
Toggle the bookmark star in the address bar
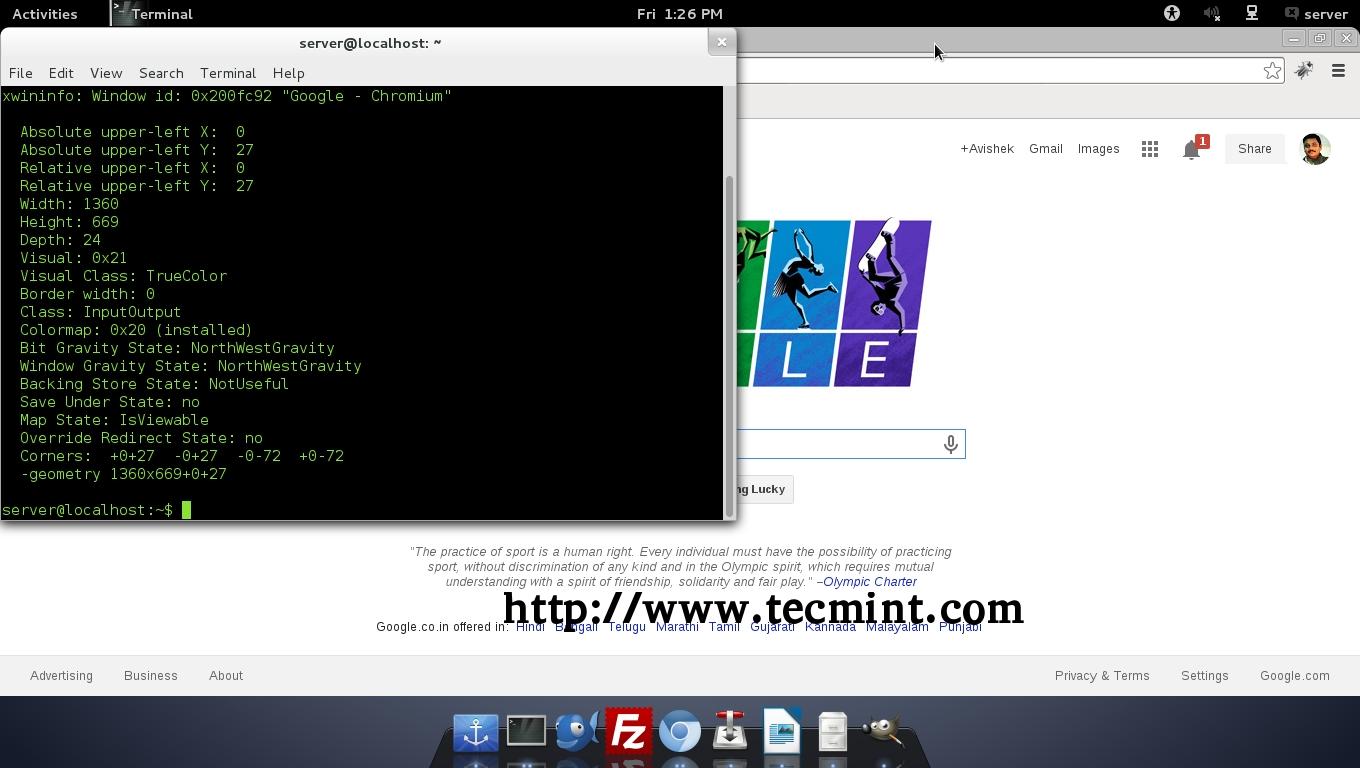[x=1272, y=70]
